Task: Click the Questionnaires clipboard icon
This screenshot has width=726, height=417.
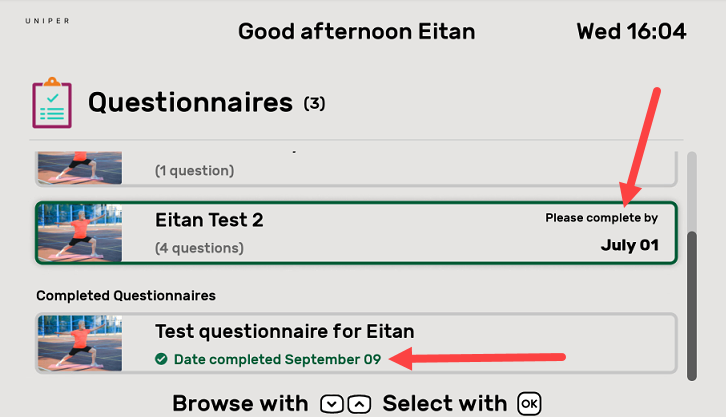Action: pyautogui.click(x=51, y=102)
